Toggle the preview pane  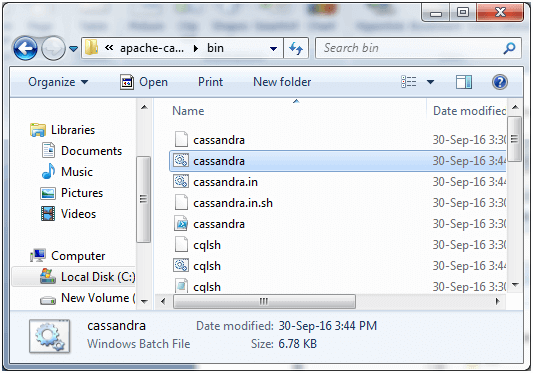point(464,82)
